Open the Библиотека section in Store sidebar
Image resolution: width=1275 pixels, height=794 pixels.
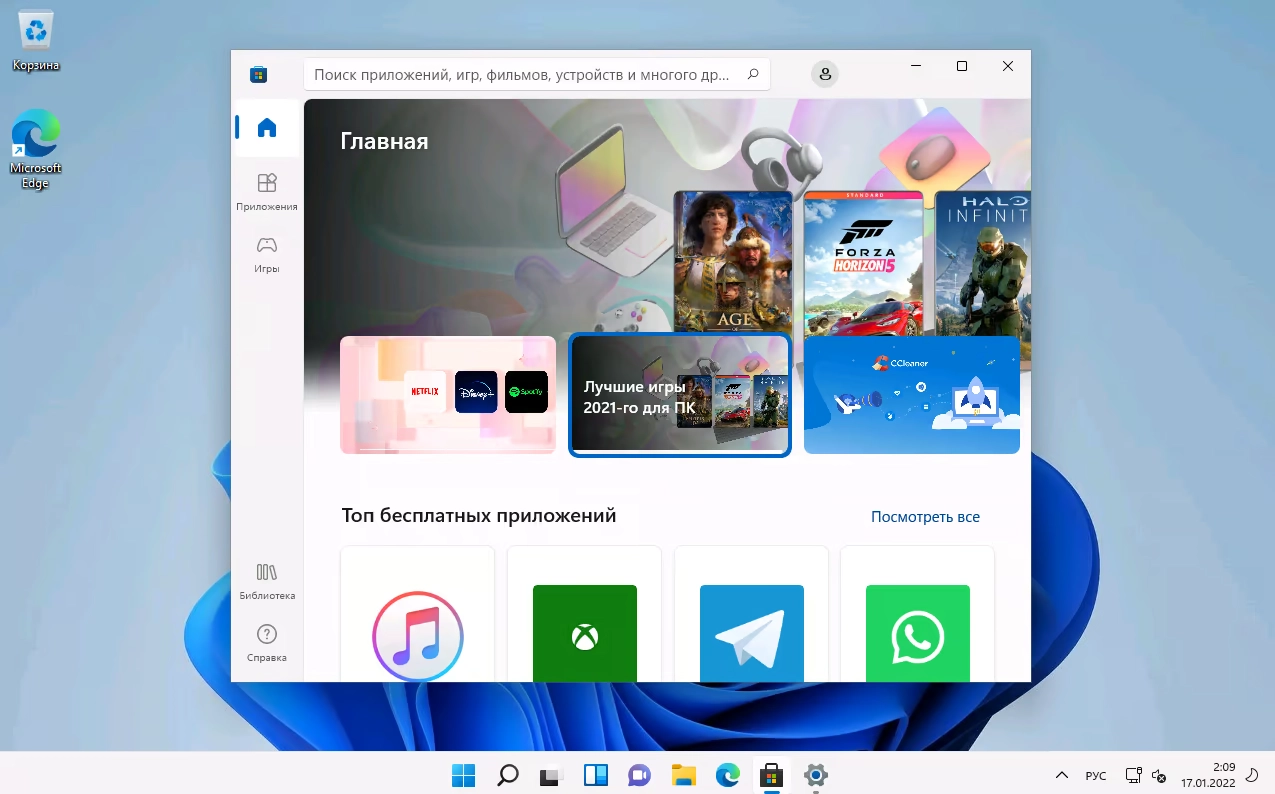[266, 581]
